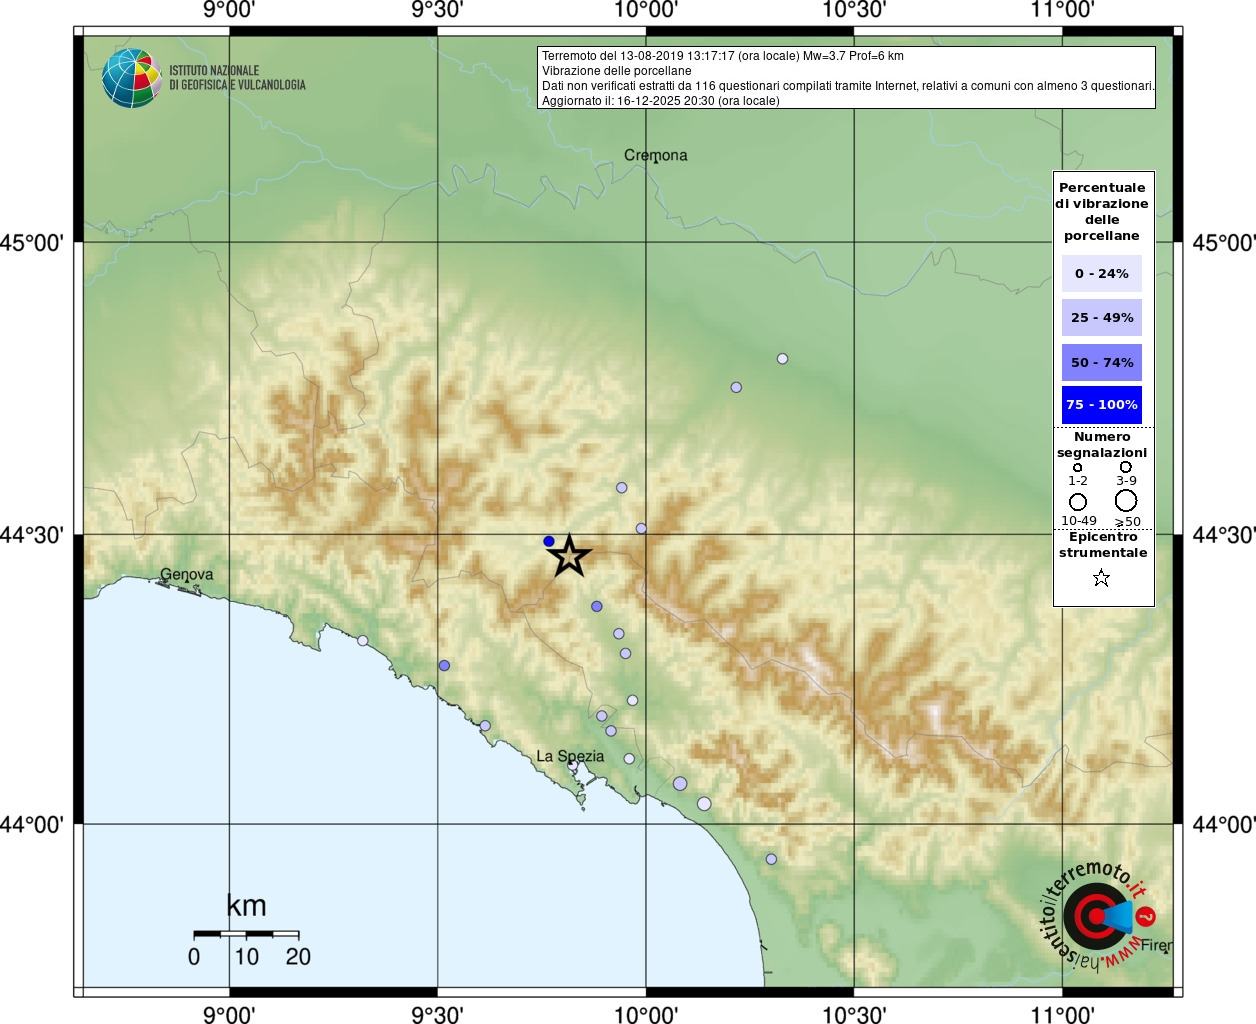Click the 44°30' latitude label on right
Image resolution: width=1256 pixels, height=1024 pixels.
[x=1224, y=535]
